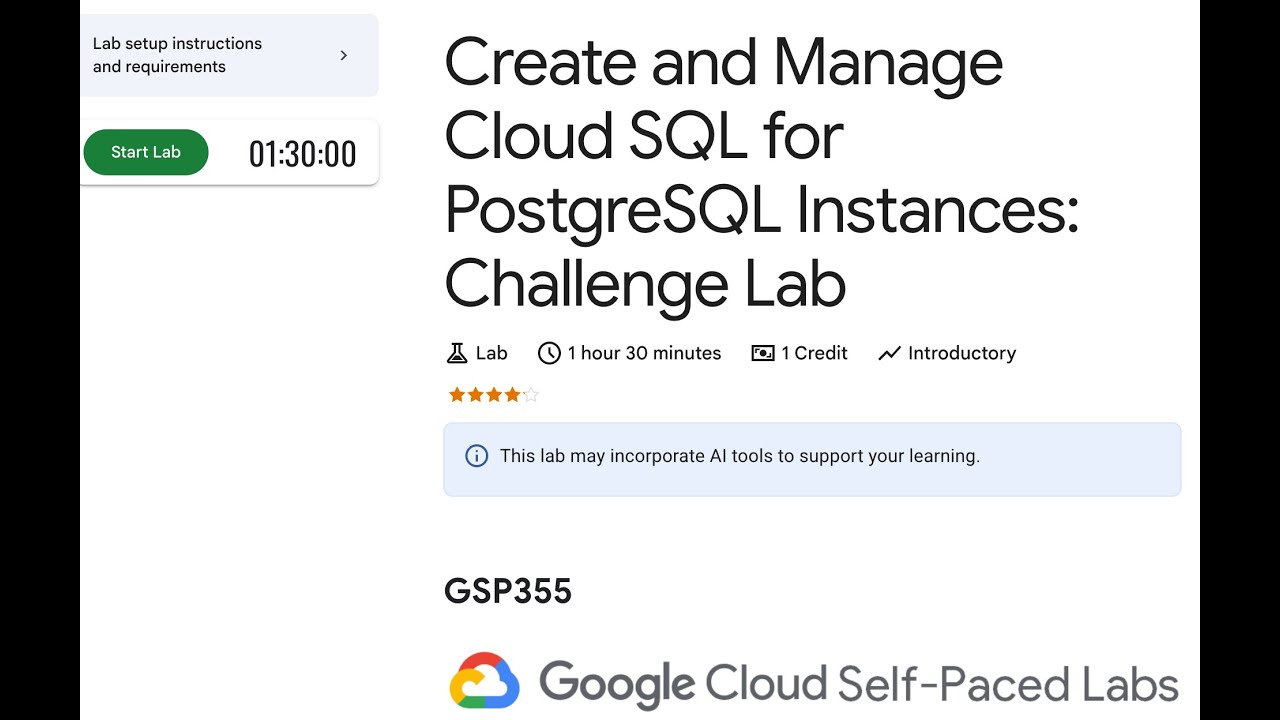Click the chevron arrow beside Lab setup instructions
1280x720 pixels.
click(344, 55)
